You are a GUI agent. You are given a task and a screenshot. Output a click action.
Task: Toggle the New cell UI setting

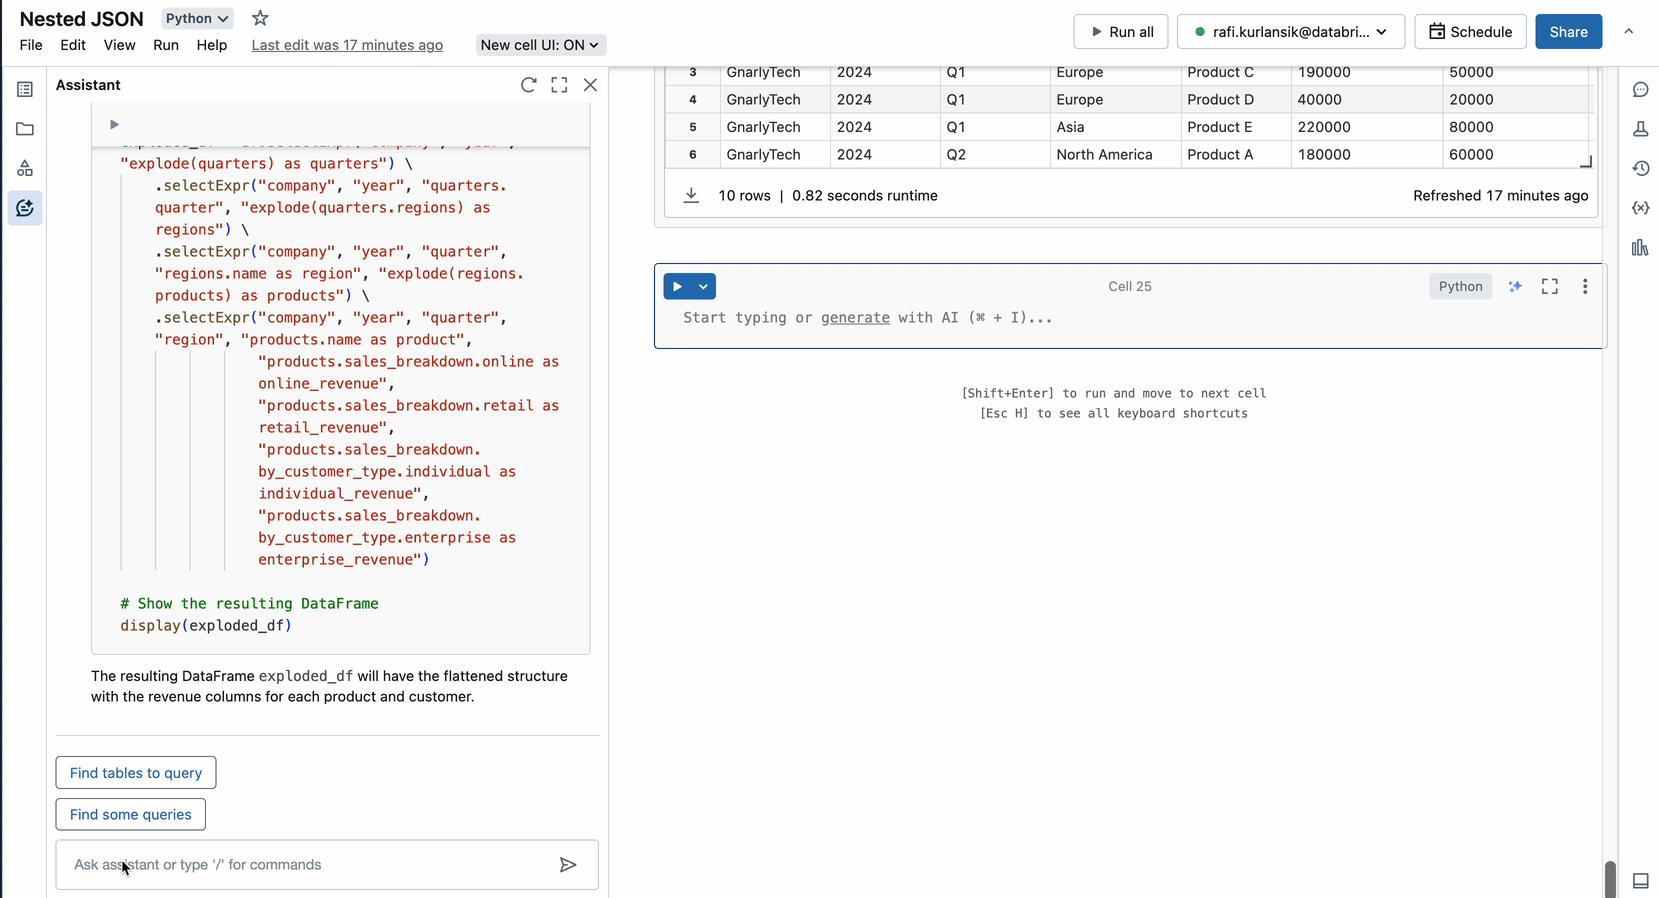click(539, 45)
